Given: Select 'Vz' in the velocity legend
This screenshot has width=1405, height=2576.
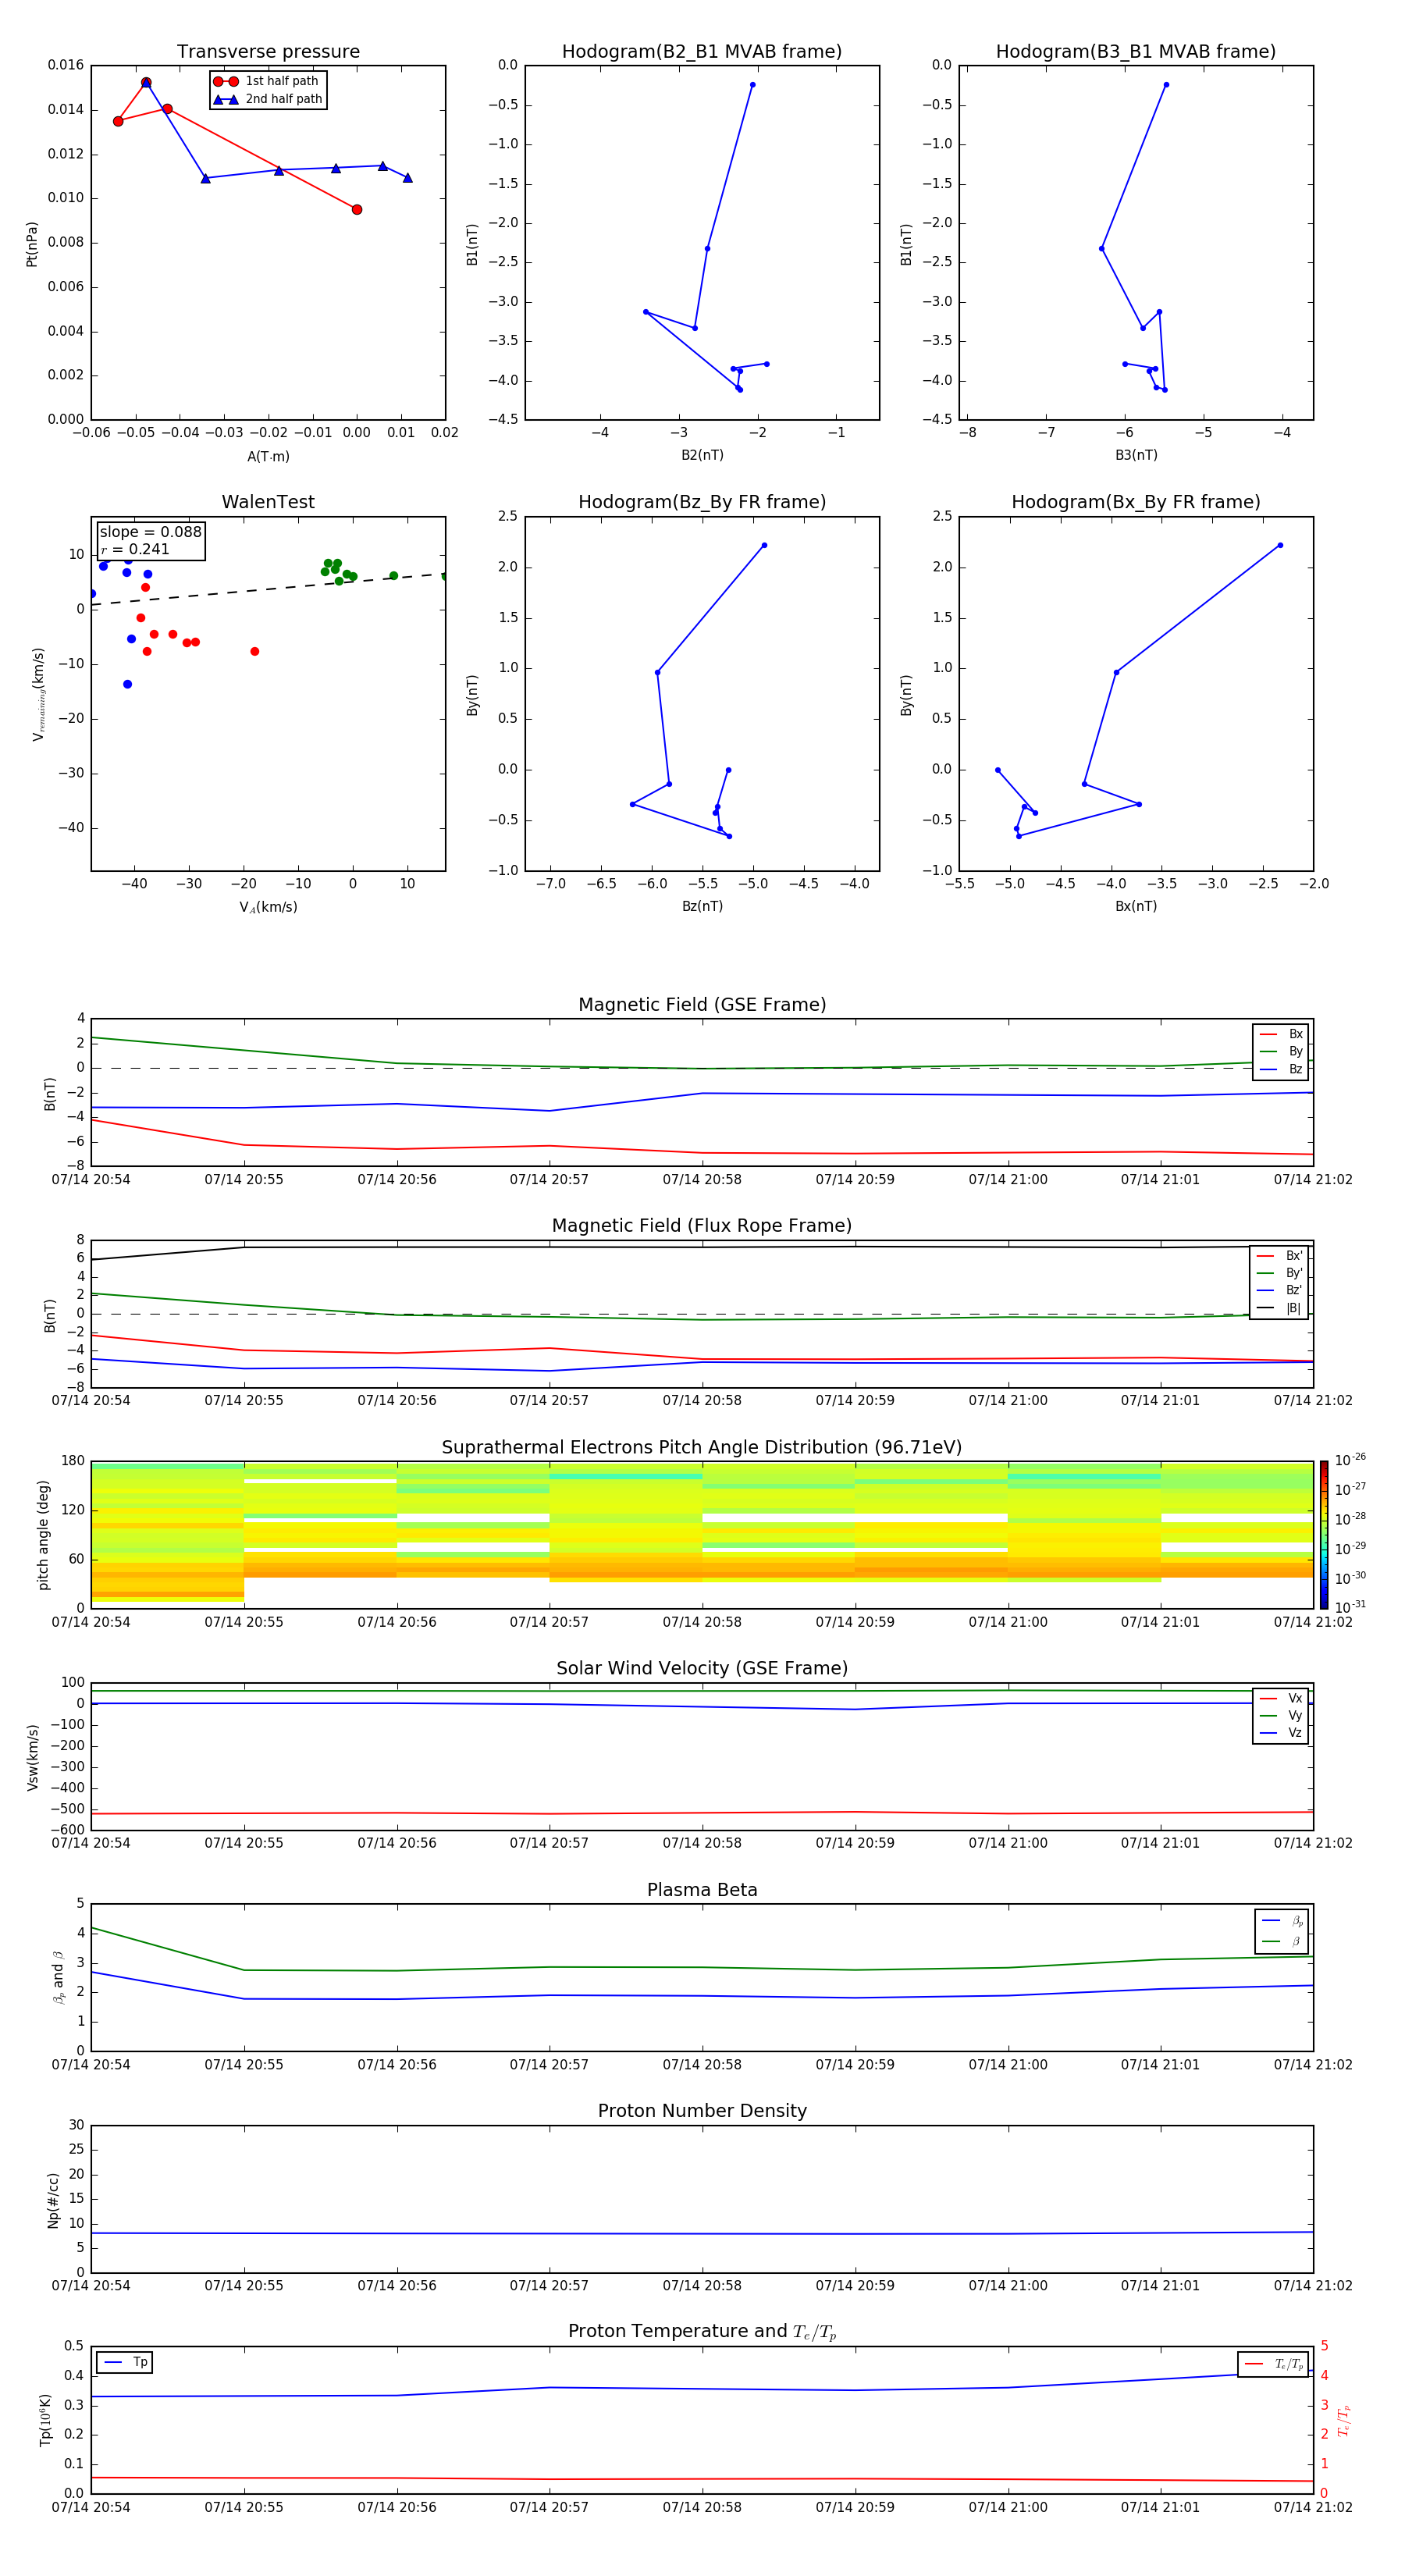Looking at the screenshot, I should tap(1281, 1732).
